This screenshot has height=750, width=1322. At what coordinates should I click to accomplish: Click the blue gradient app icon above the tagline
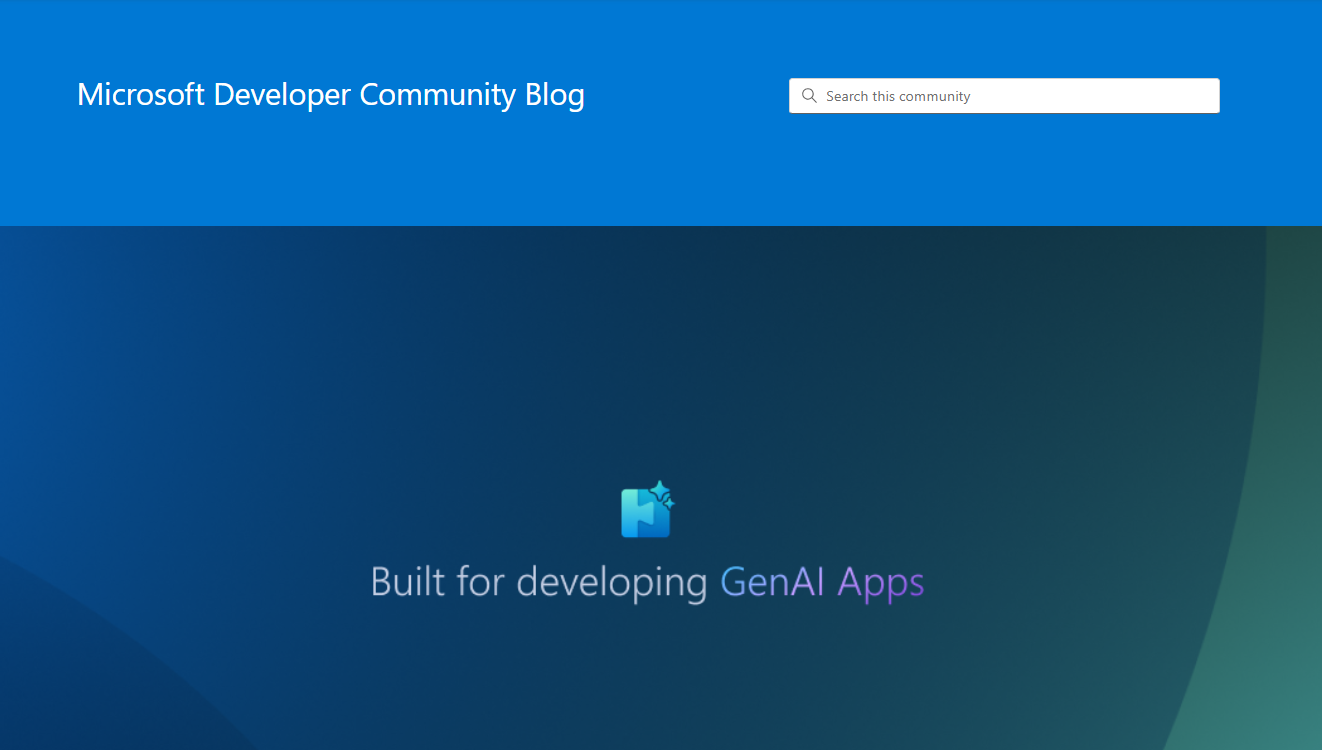click(645, 512)
